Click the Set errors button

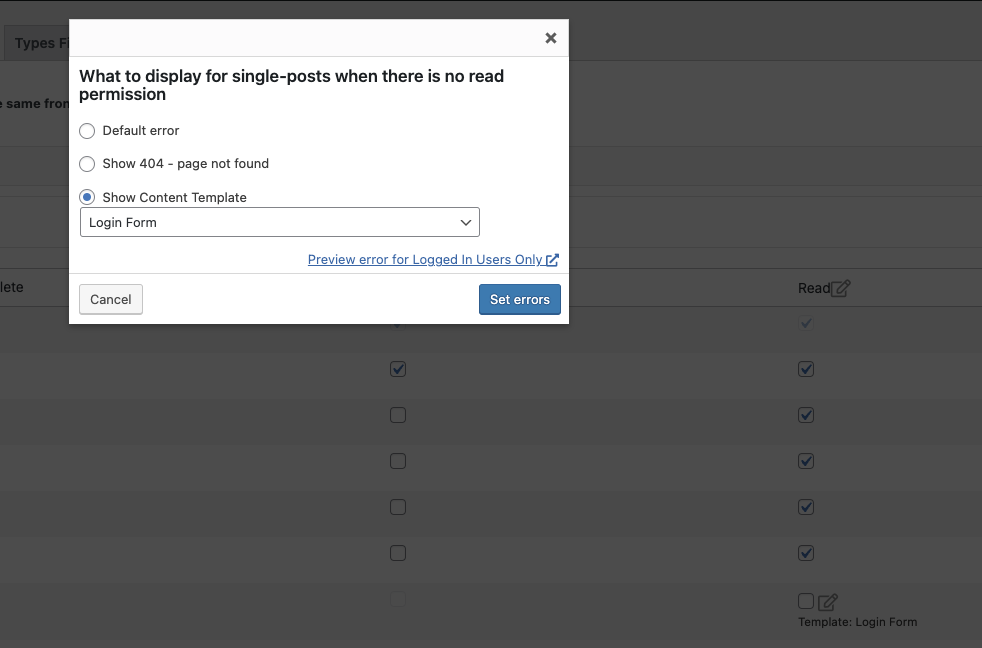click(520, 299)
